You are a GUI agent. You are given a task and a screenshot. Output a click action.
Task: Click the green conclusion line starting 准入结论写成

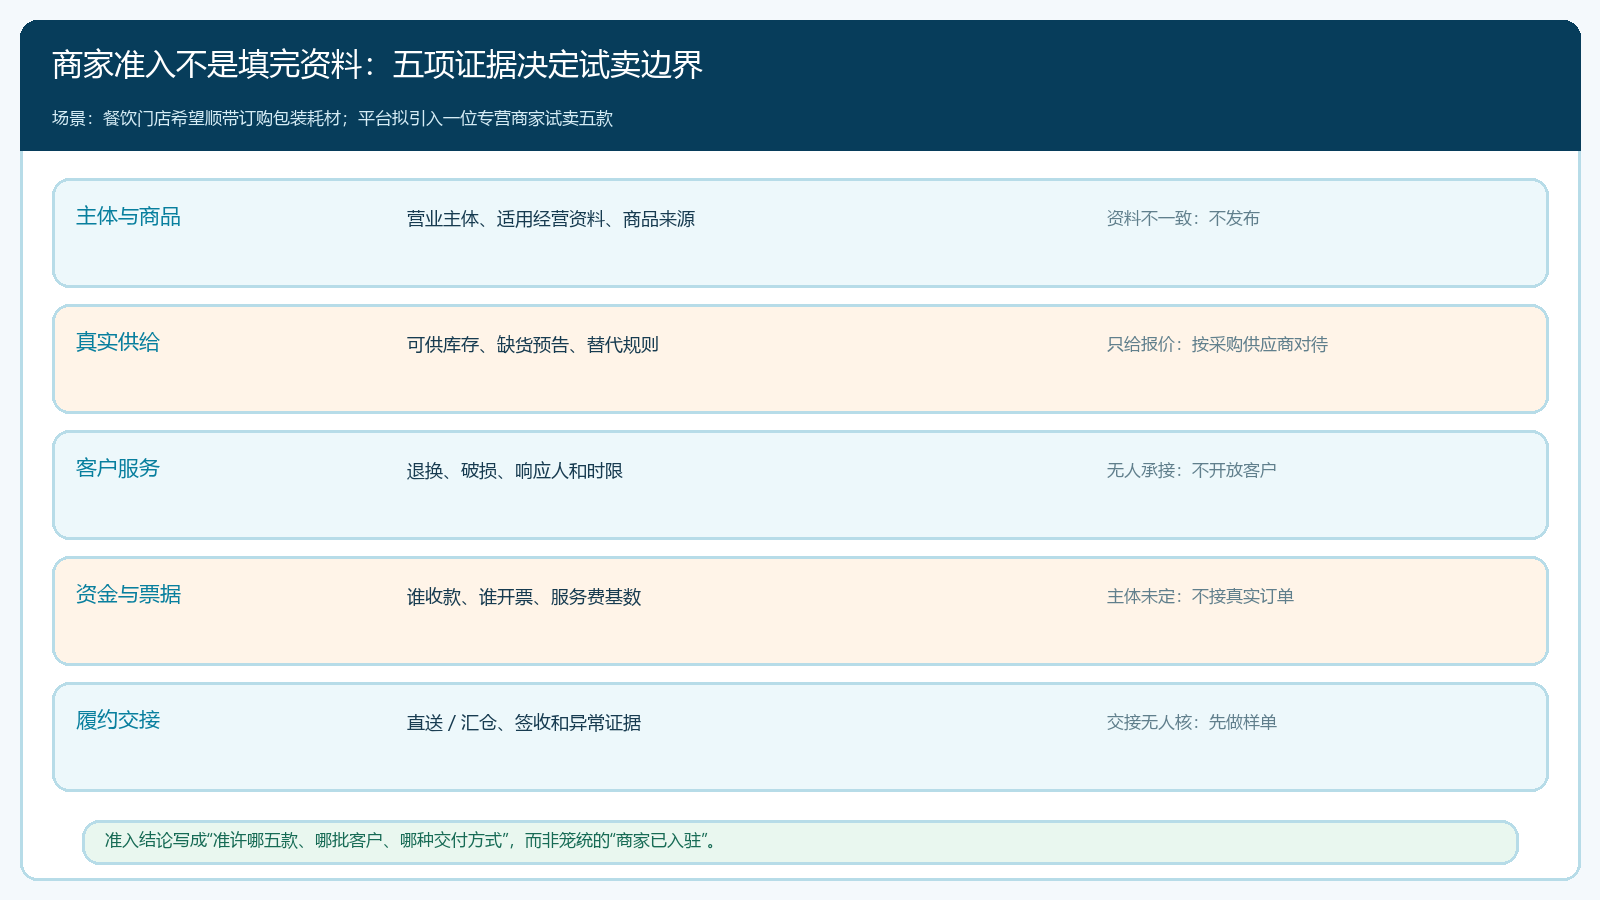click(412, 841)
